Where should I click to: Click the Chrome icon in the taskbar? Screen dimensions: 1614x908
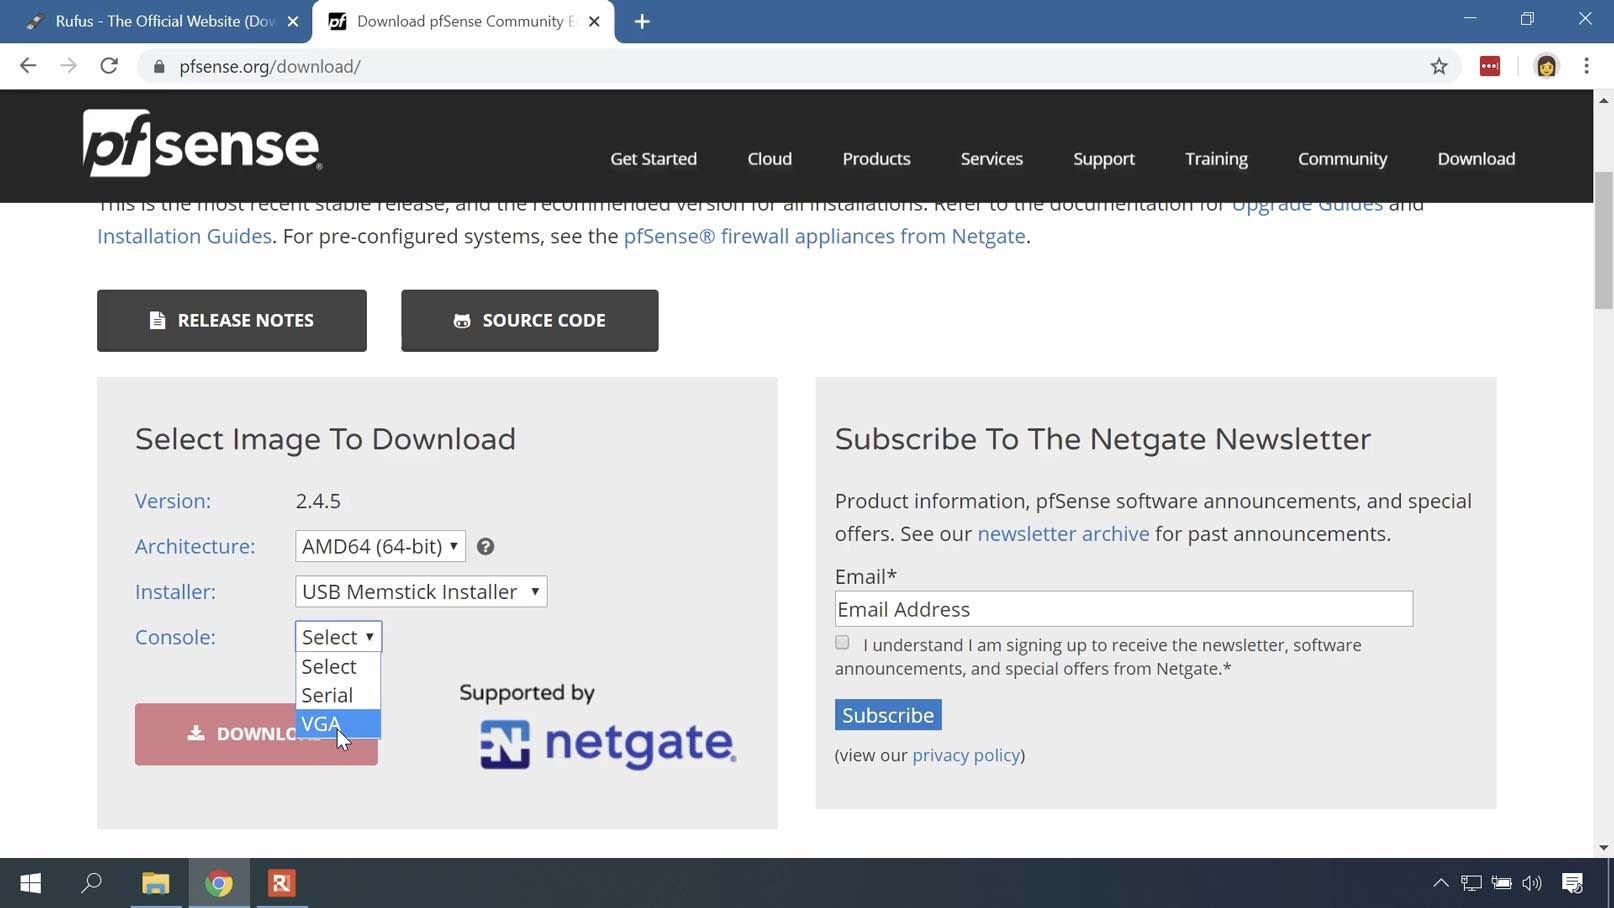(x=219, y=883)
